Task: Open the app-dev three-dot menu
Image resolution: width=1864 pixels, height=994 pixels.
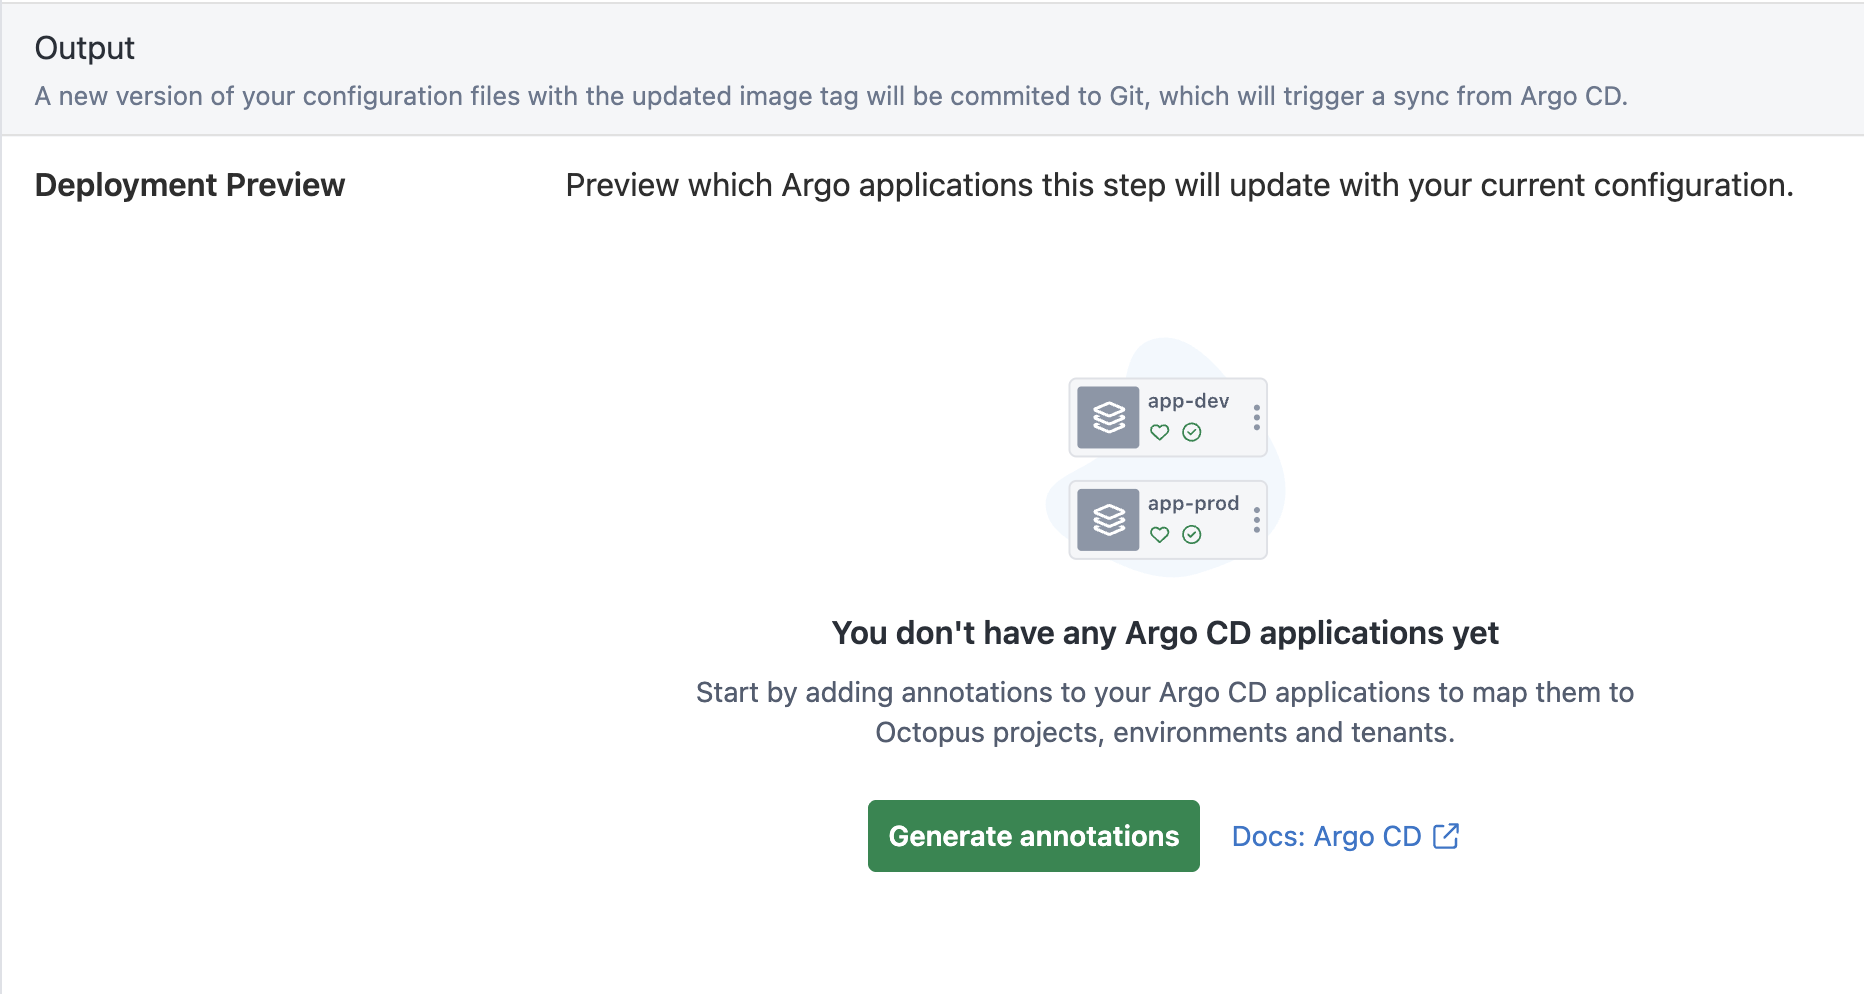Action: pyautogui.click(x=1256, y=417)
